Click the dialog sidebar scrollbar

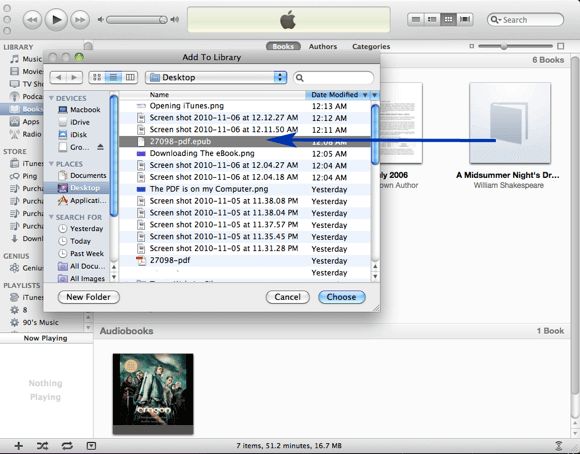(x=114, y=155)
